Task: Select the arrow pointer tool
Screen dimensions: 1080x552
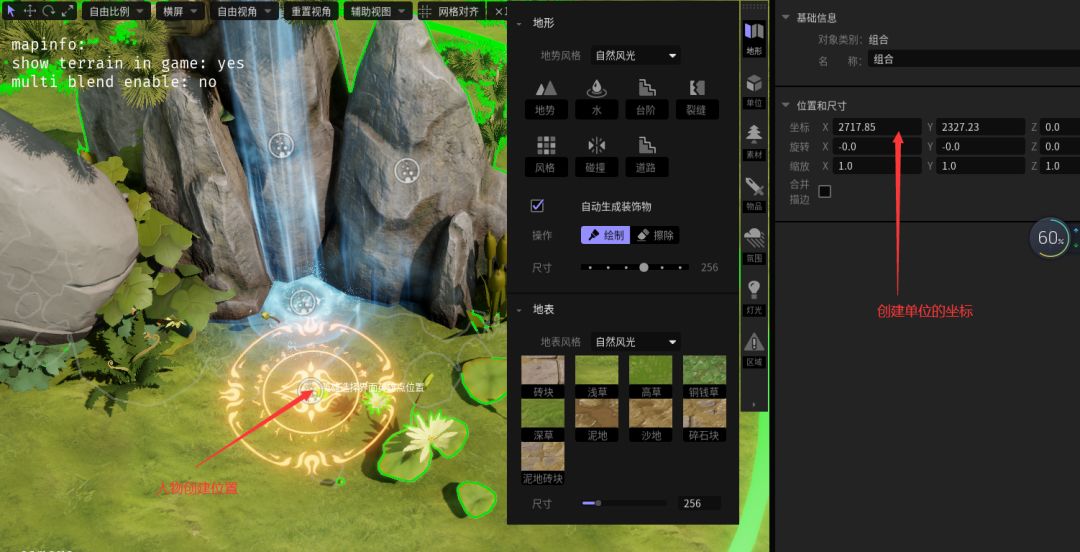Action: pyautogui.click(x=11, y=11)
